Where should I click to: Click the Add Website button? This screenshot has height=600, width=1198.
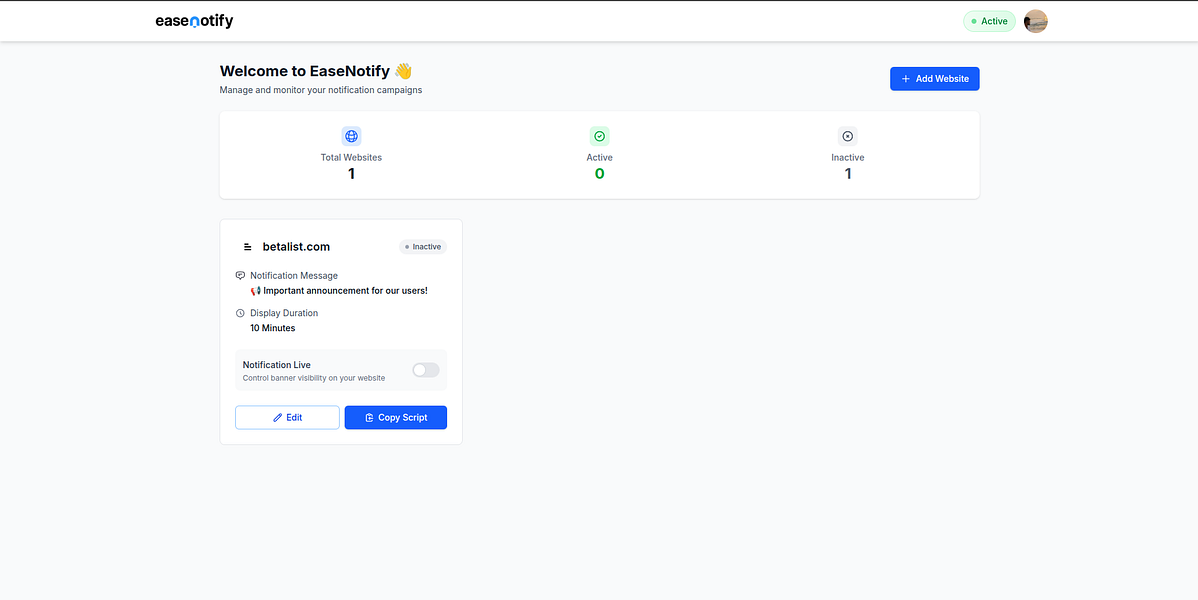coord(934,78)
